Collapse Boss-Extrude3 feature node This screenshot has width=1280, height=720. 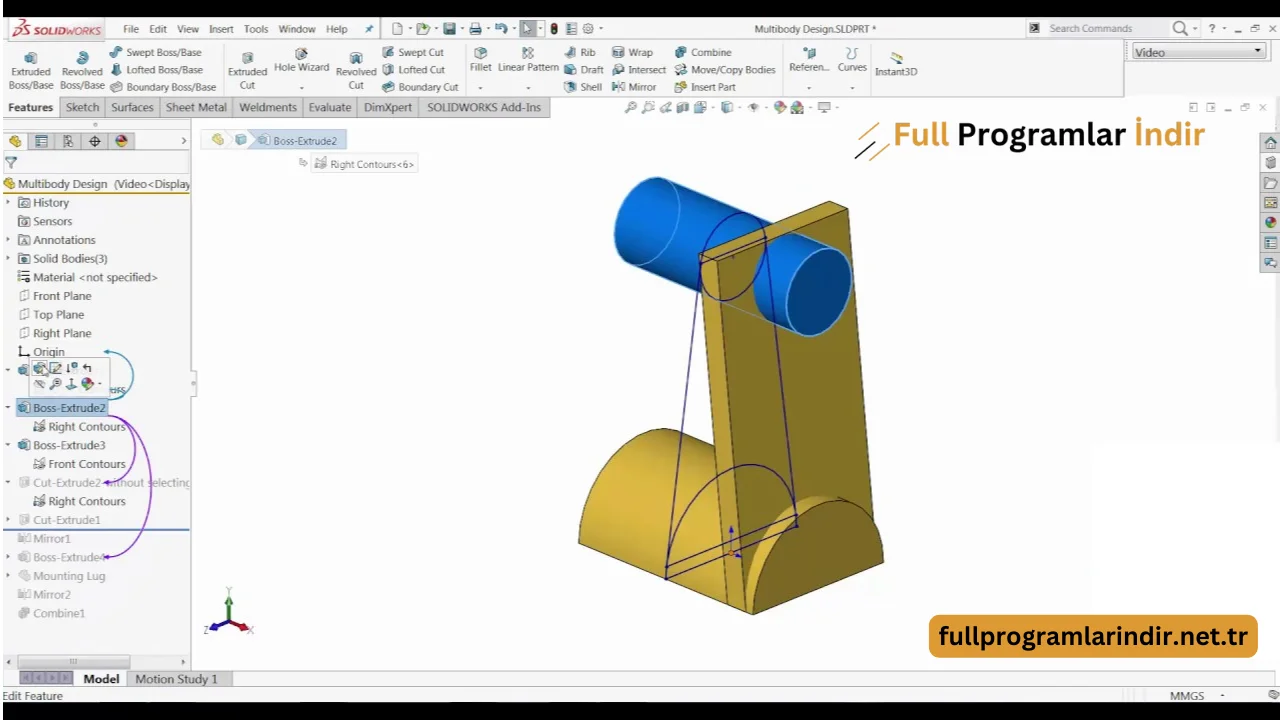tap(9, 445)
